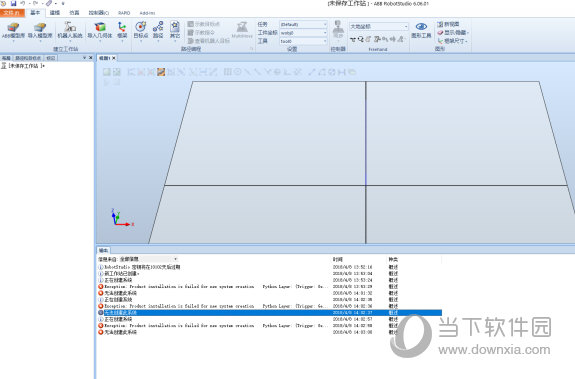Switch to the RAPID ribbon tab
The height and width of the screenshot is (379, 575).
[124, 13]
